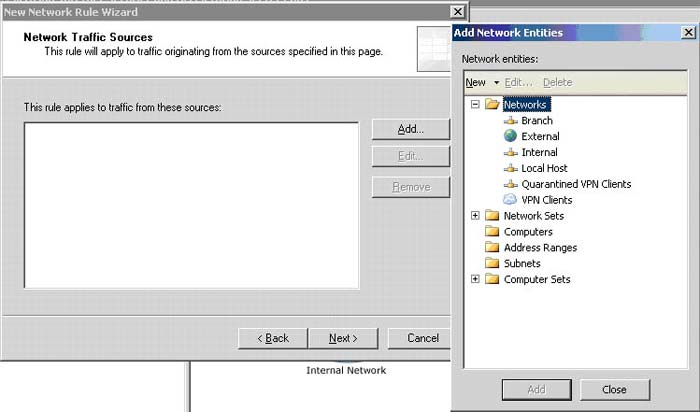Select the Subnets folder label

pos(522,263)
